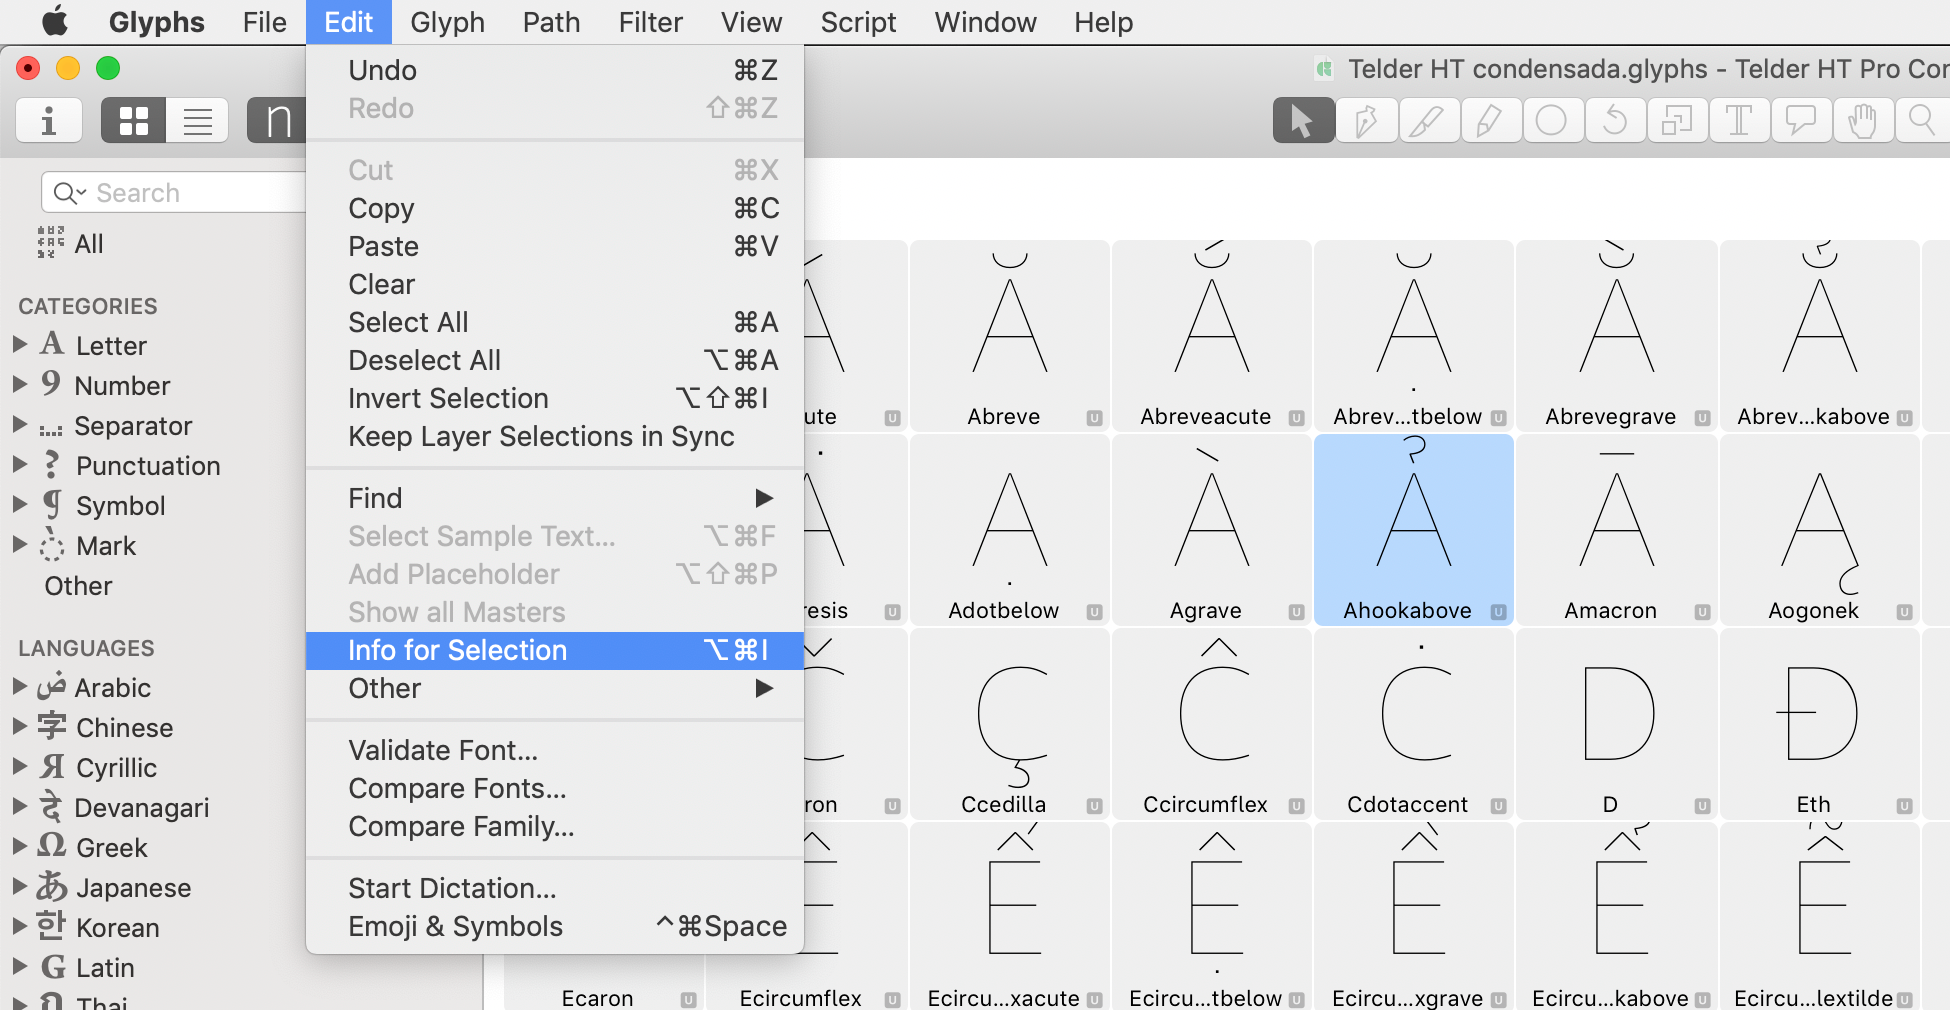The height and width of the screenshot is (1010, 1950).
Task: Select the Ahookabove glyph cell
Action: (x=1413, y=530)
